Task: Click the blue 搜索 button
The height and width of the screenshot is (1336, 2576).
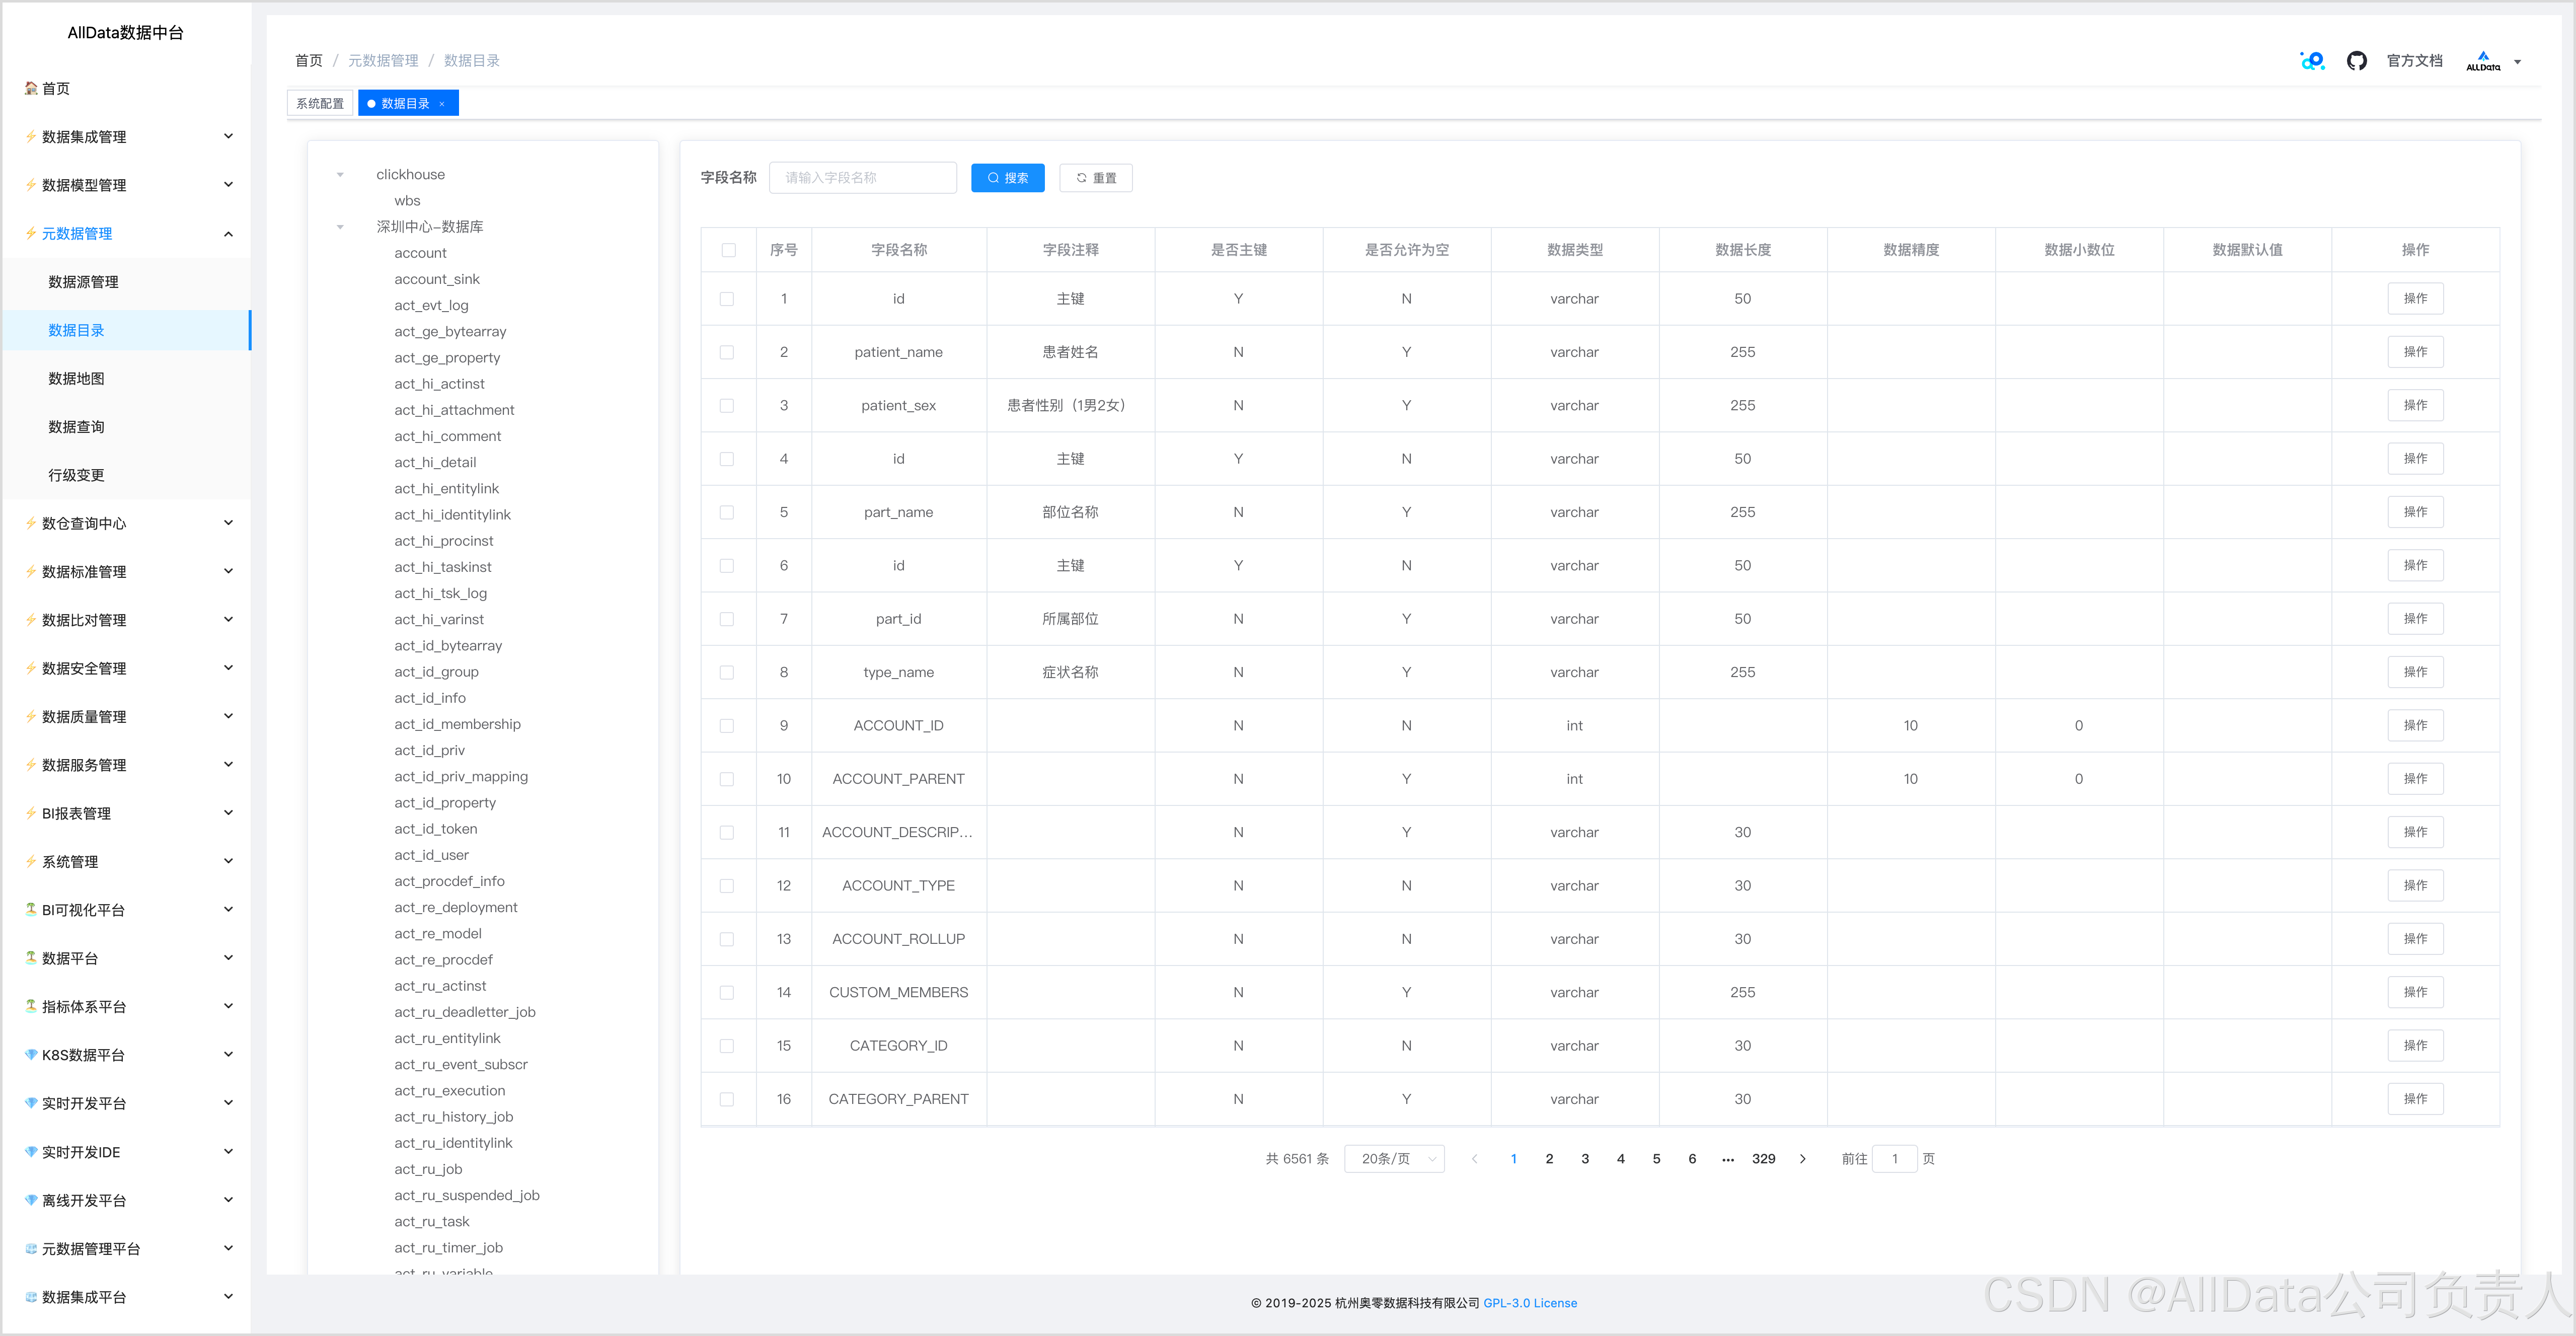Action: tap(1007, 178)
